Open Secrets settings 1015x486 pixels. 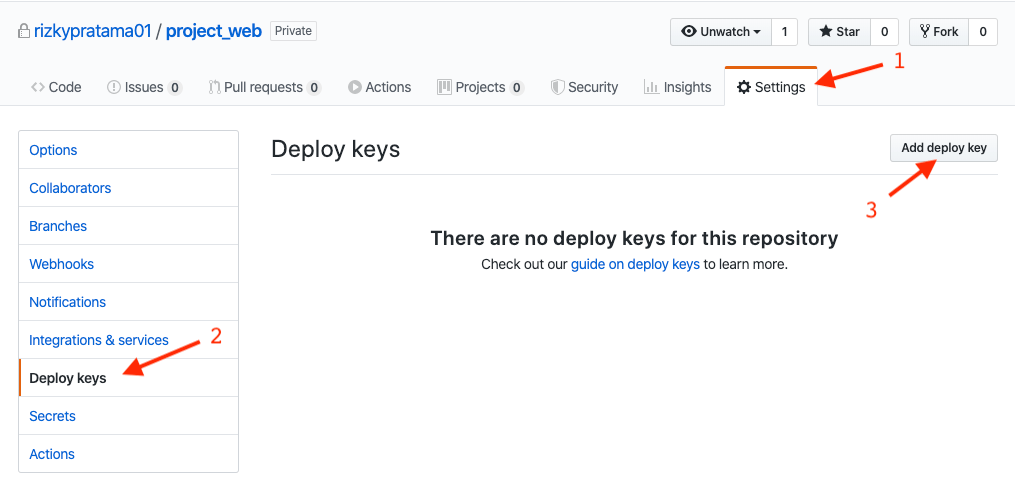pyautogui.click(x=128, y=416)
